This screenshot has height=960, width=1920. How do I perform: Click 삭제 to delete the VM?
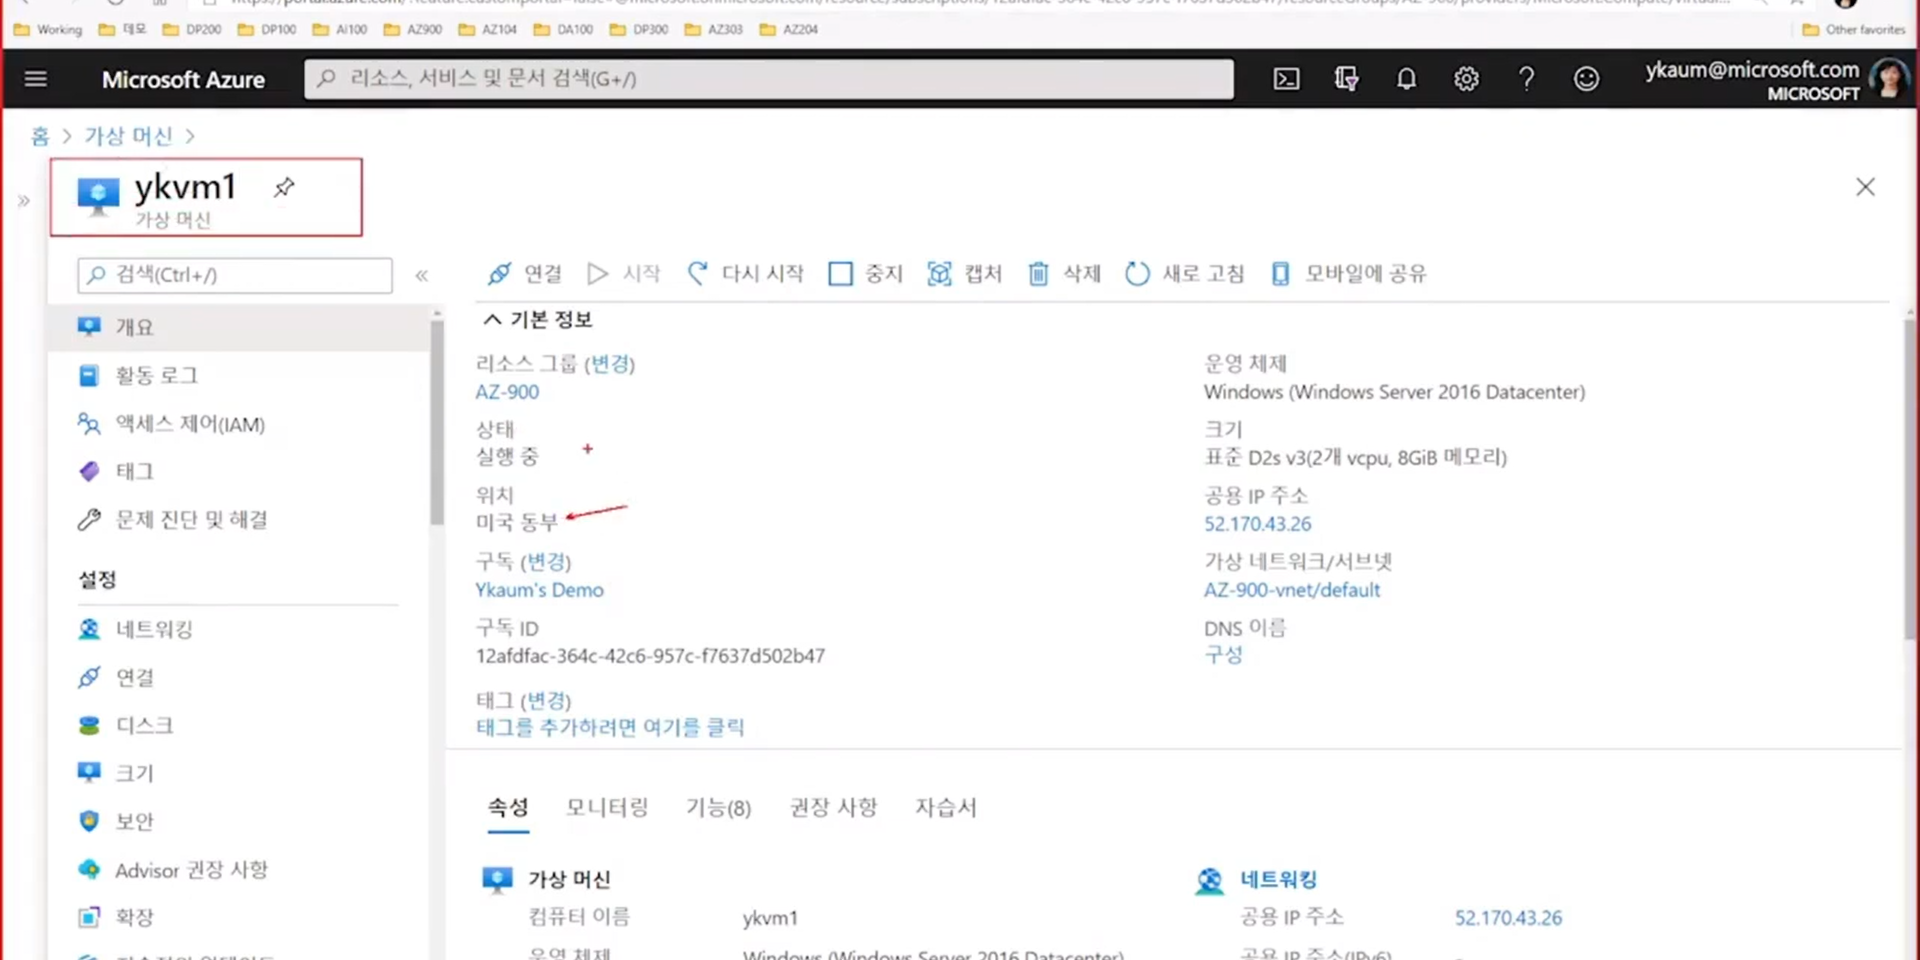[x=1065, y=273]
